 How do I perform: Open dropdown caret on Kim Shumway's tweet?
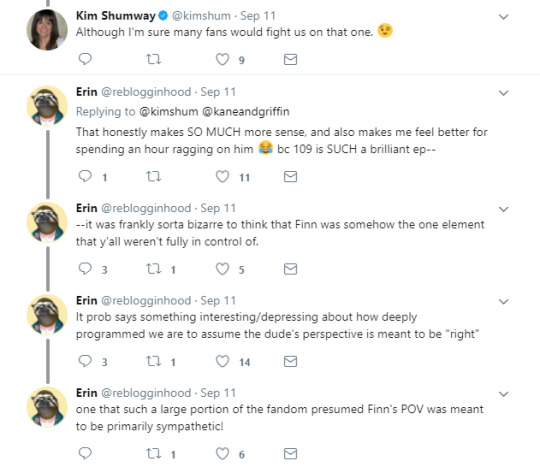pyautogui.click(x=503, y=17)
